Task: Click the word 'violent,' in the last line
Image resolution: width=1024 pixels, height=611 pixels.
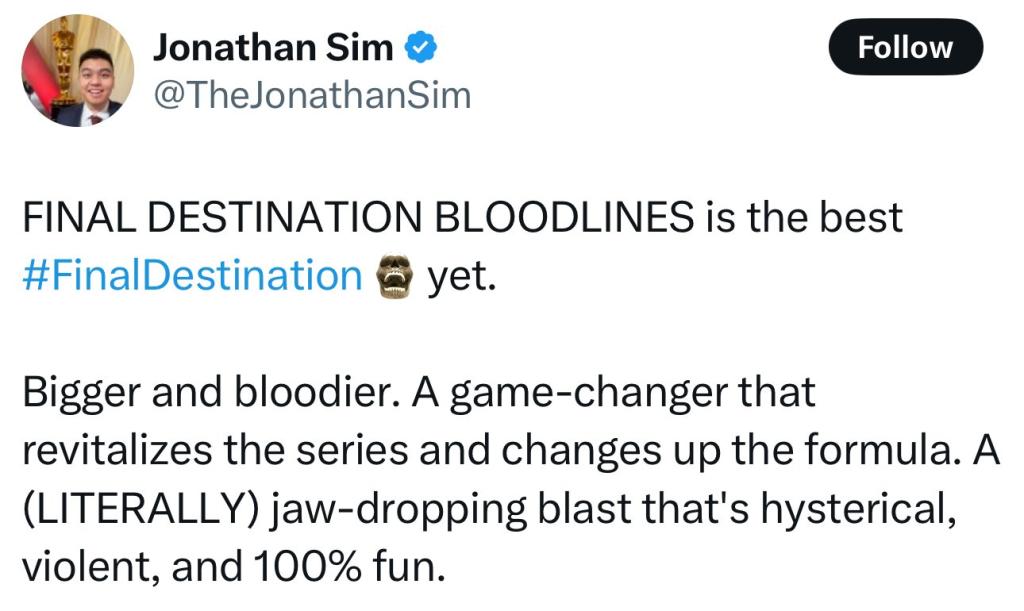Action: pyautogui.click(x=91, y=567)
